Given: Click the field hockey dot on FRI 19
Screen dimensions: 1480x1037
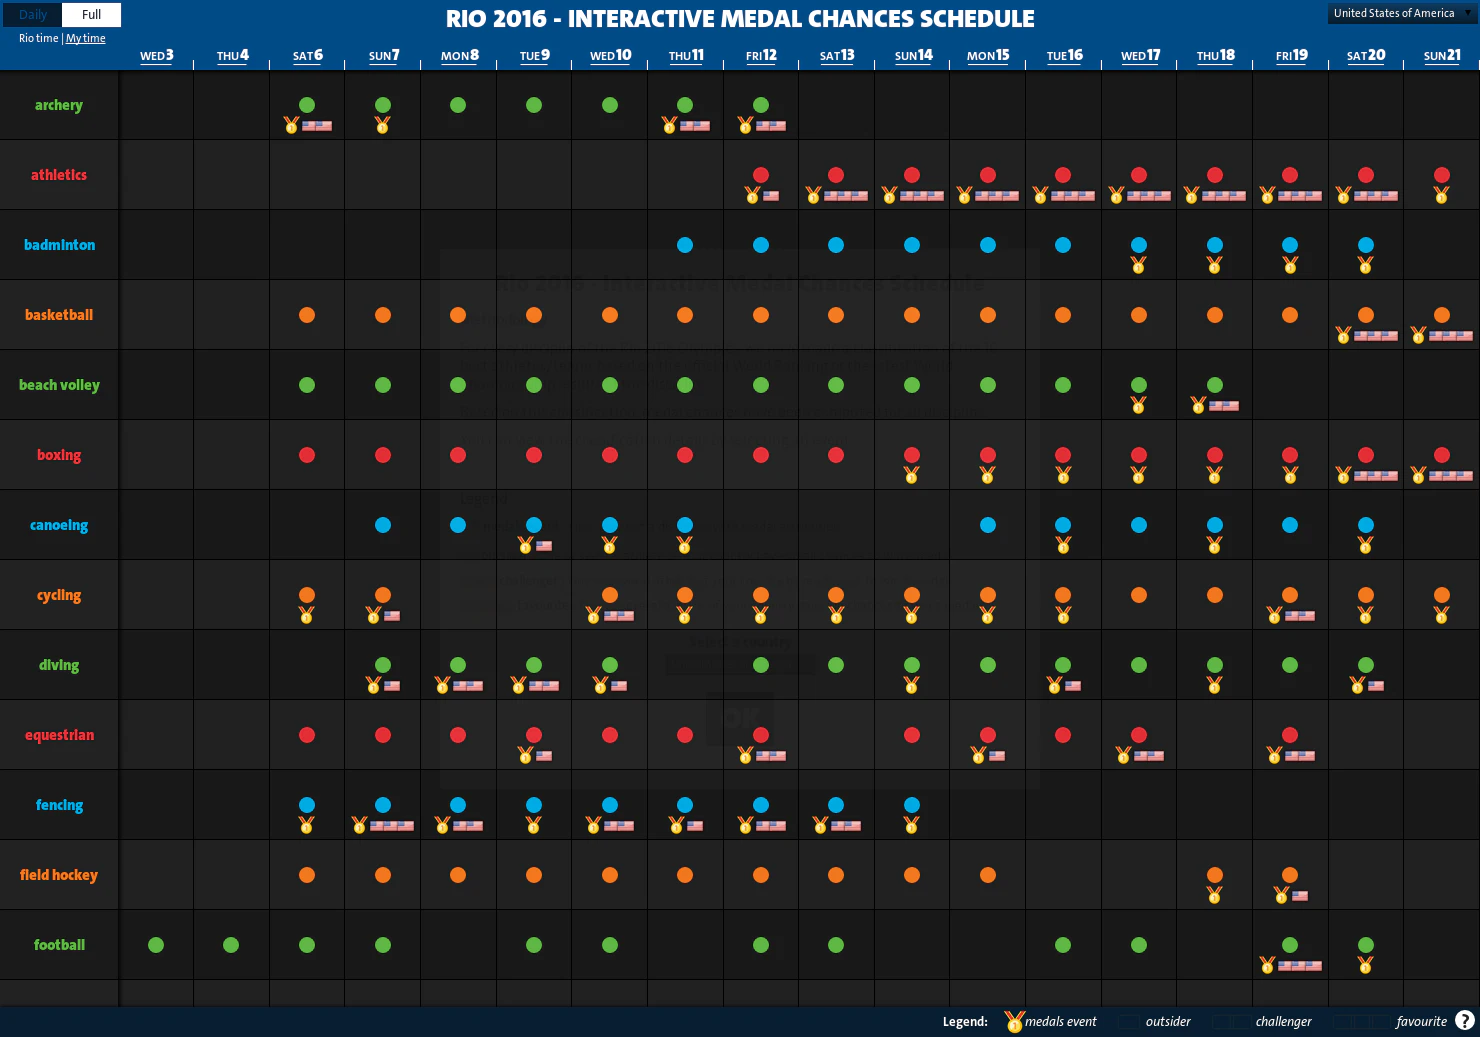Looking at the screenshot, I should coord(1290,875).
